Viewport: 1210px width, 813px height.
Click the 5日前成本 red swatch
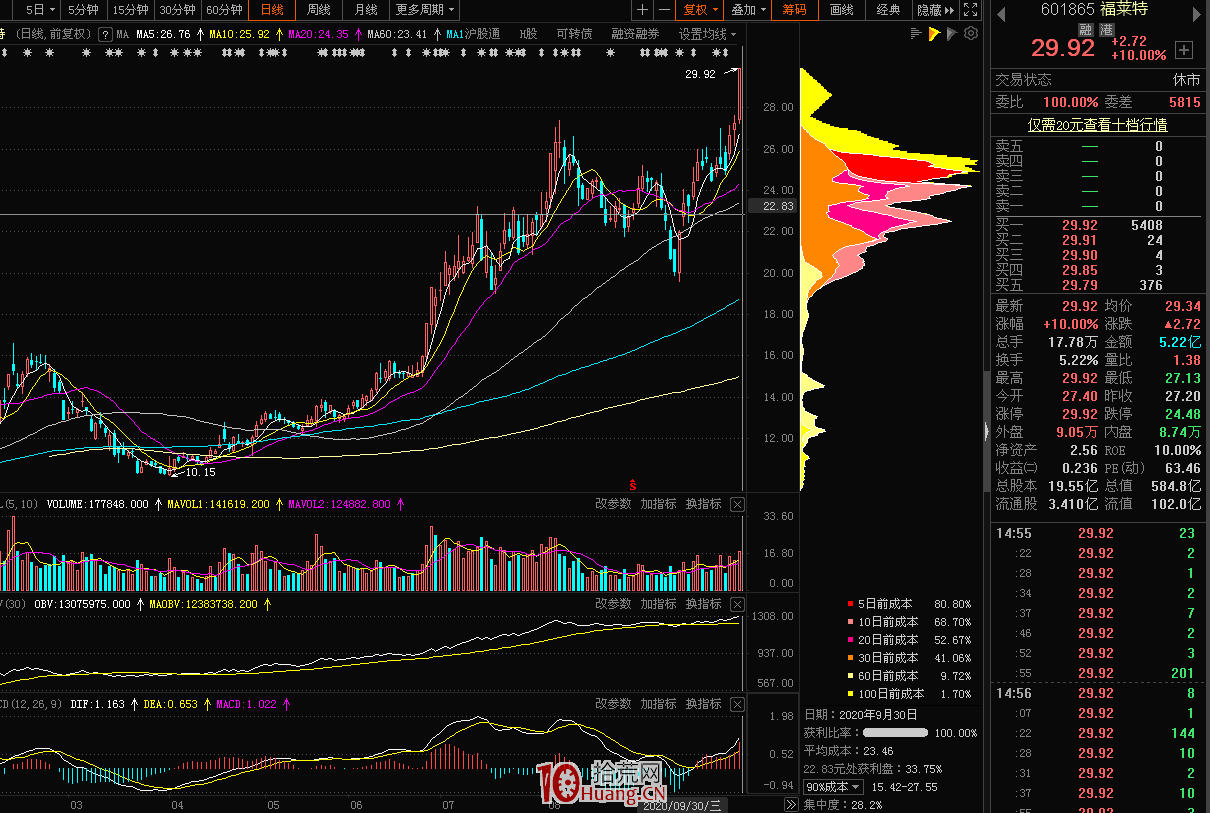851,604
